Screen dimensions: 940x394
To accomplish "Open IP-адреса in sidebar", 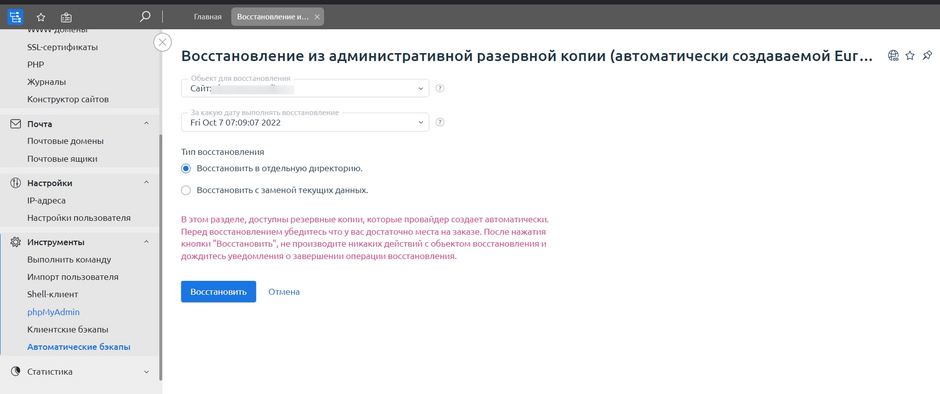I will pos(46,200).
